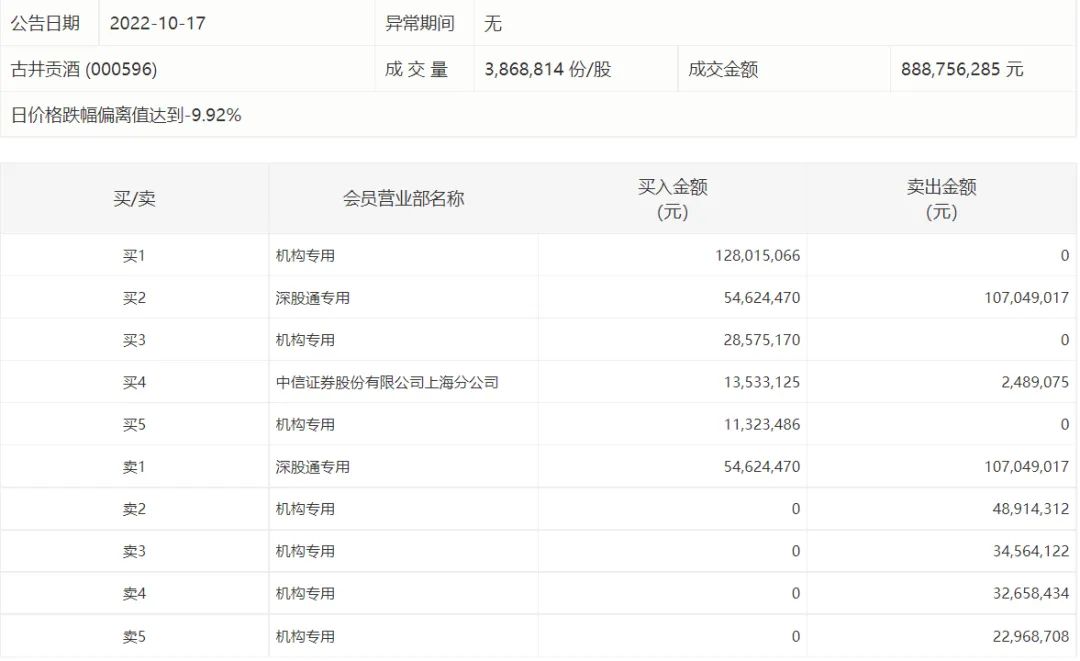Click 深股通专用 in the 卖1 row

[313, 467]
